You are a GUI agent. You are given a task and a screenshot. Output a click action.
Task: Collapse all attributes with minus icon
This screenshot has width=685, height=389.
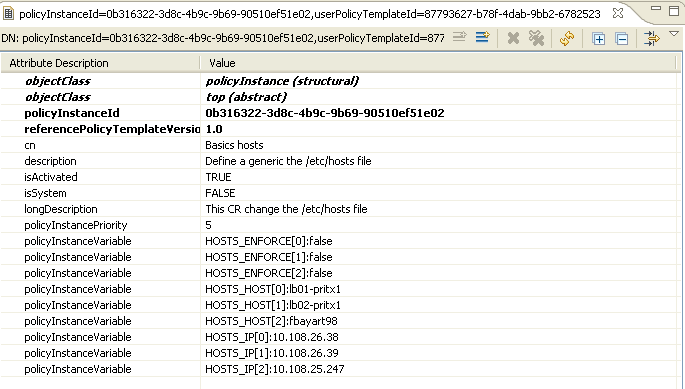click(x=622, y=39)
